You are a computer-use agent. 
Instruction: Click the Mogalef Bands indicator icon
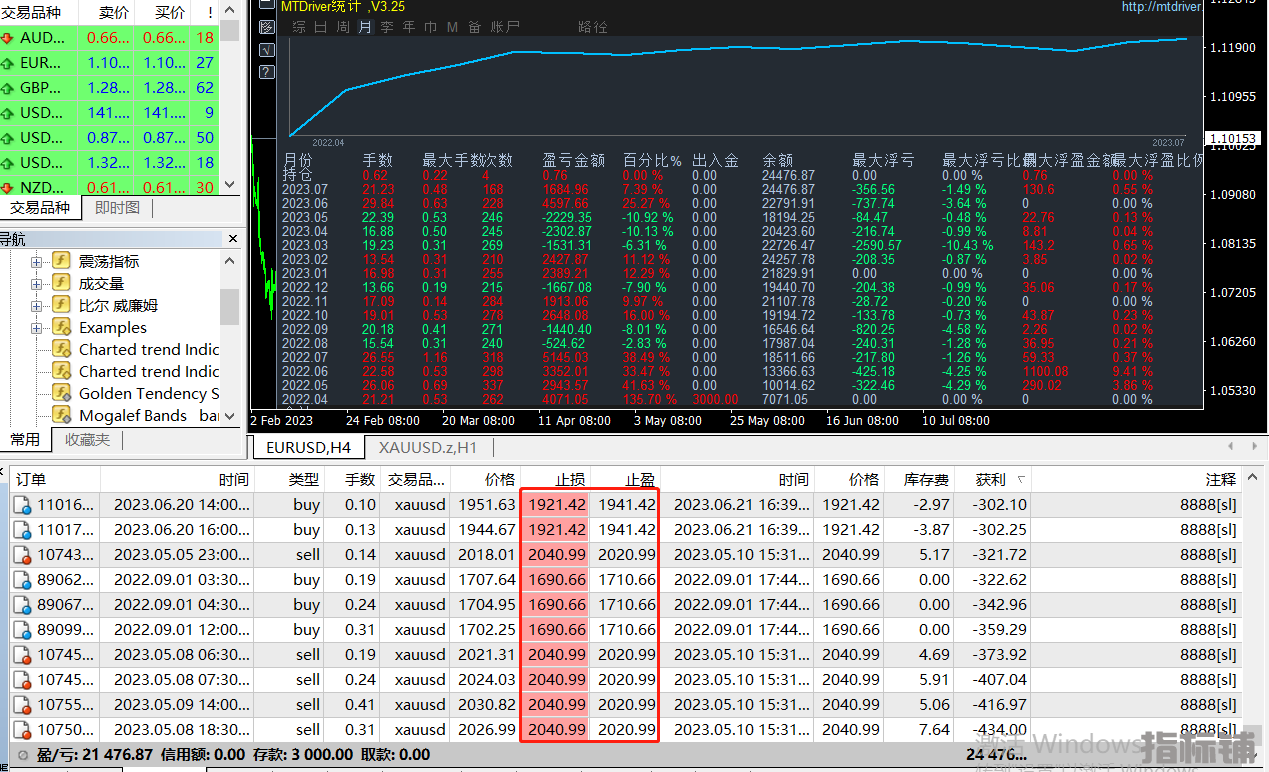click(x=61, y=415)
